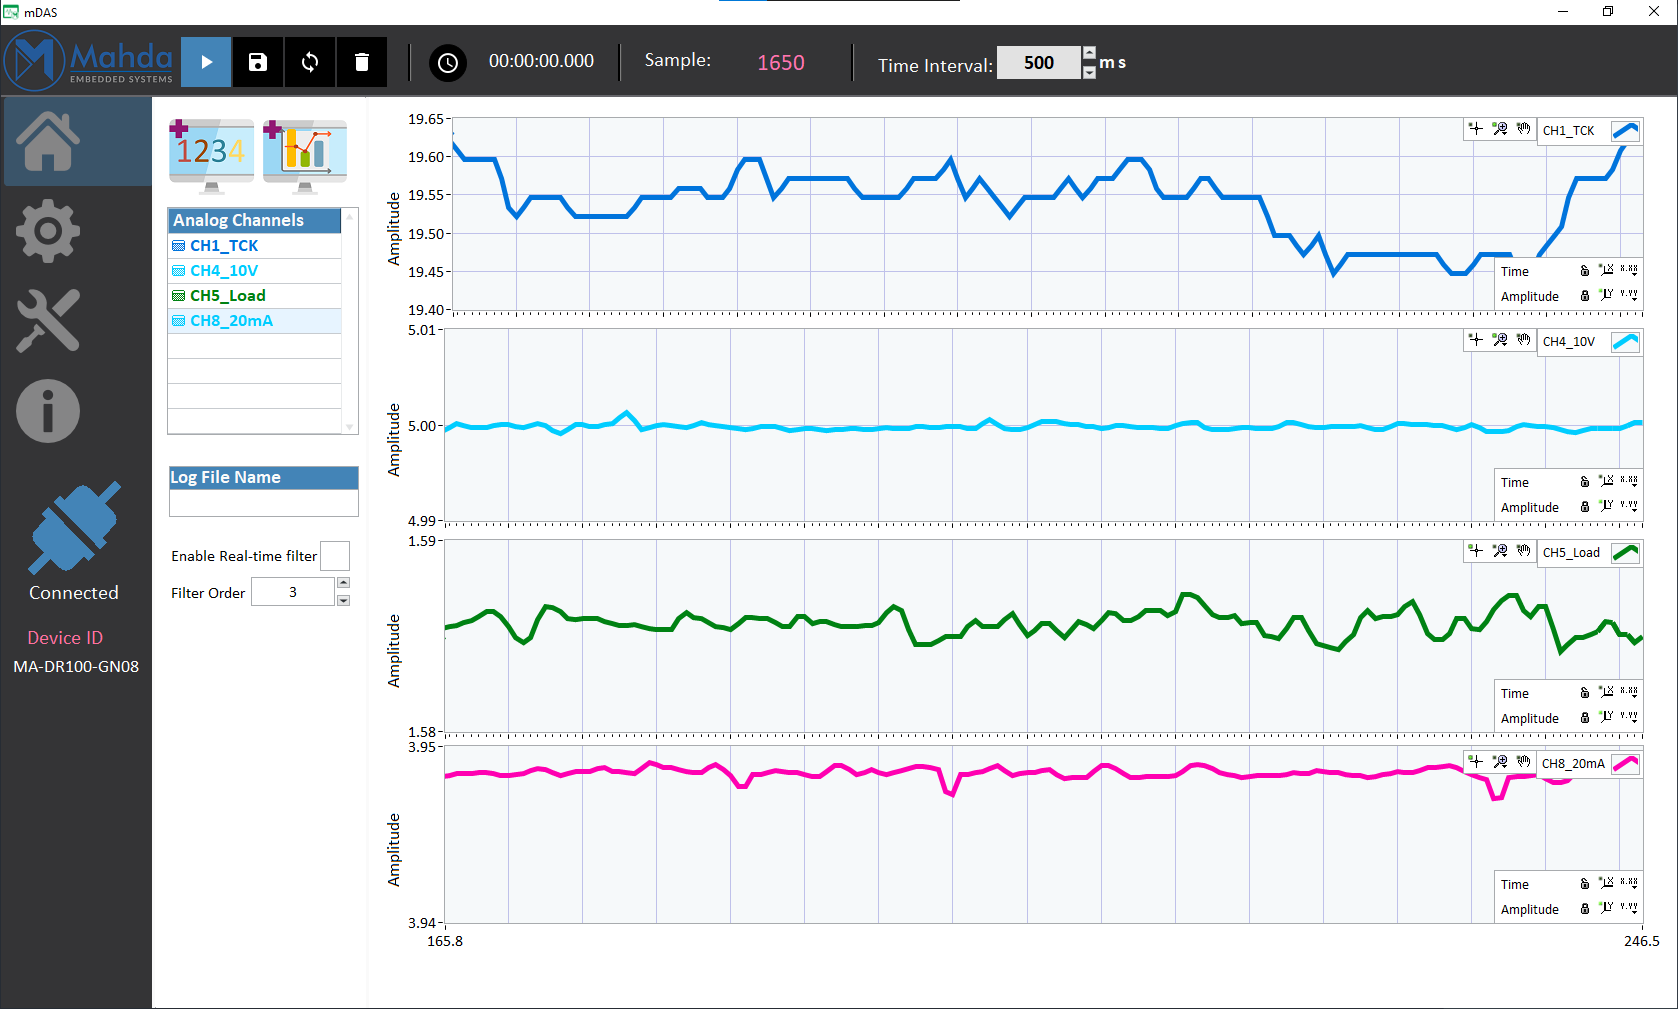Viewport: 1678px width, 1009px height.
Task: Select the pan hand tool on the CH4_10V graph
Action: tap(1523, 340)
